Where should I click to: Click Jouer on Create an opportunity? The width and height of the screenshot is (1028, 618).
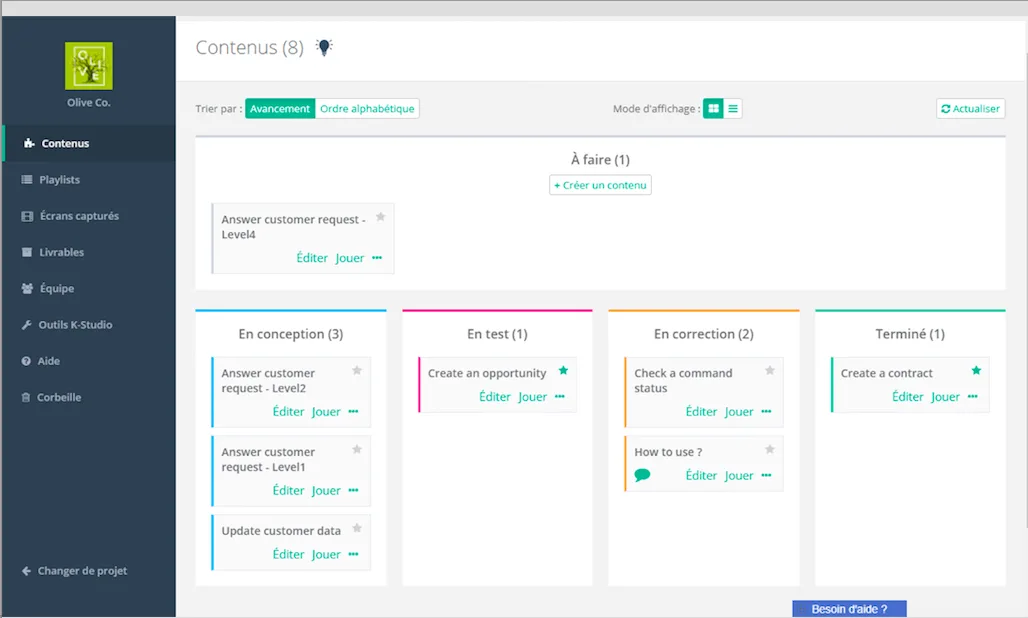[532, 396]
